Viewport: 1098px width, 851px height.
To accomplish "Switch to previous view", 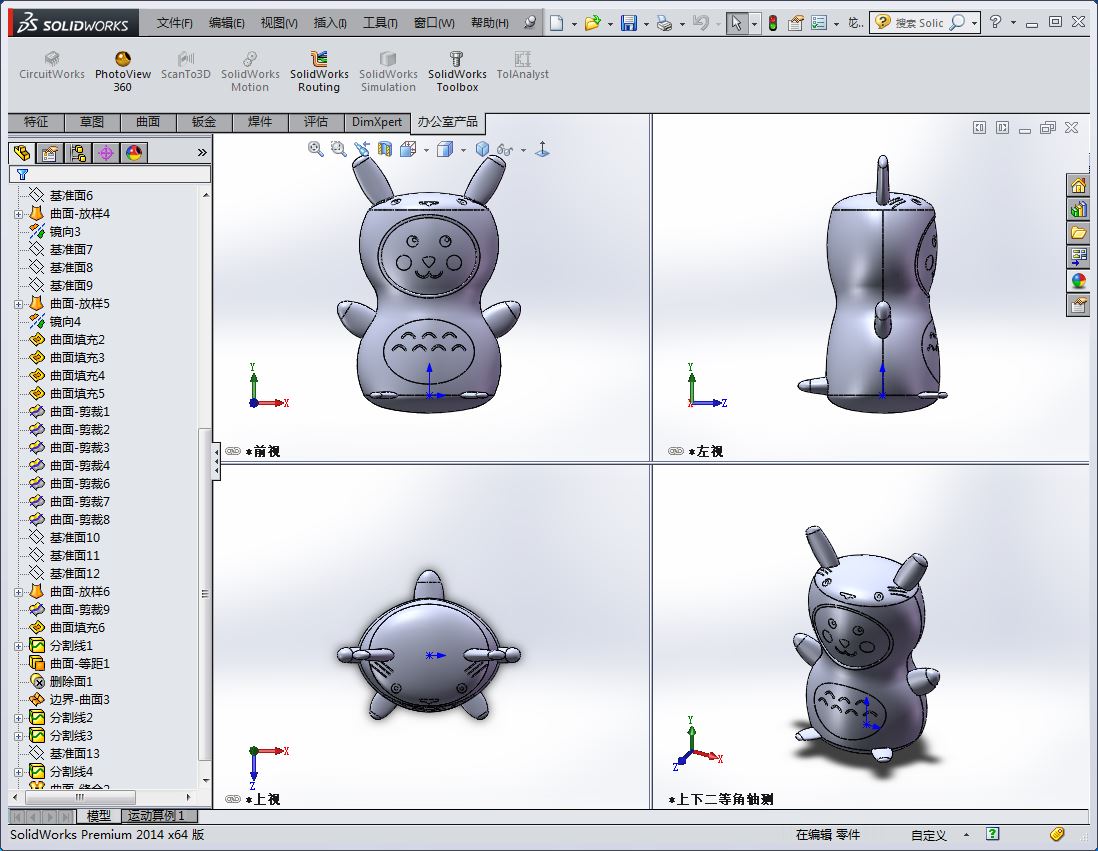I will (361, 148).
